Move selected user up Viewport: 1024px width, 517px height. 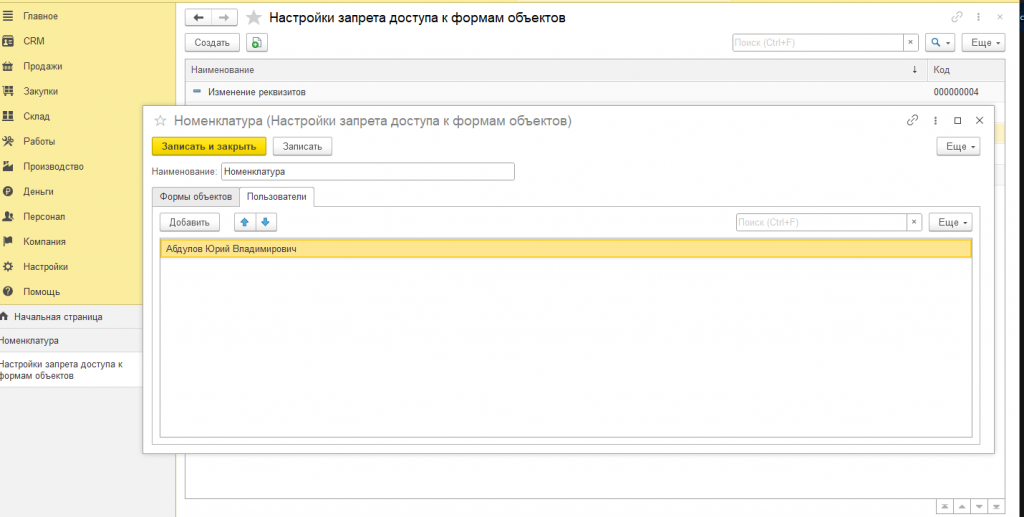pos(245,222)
